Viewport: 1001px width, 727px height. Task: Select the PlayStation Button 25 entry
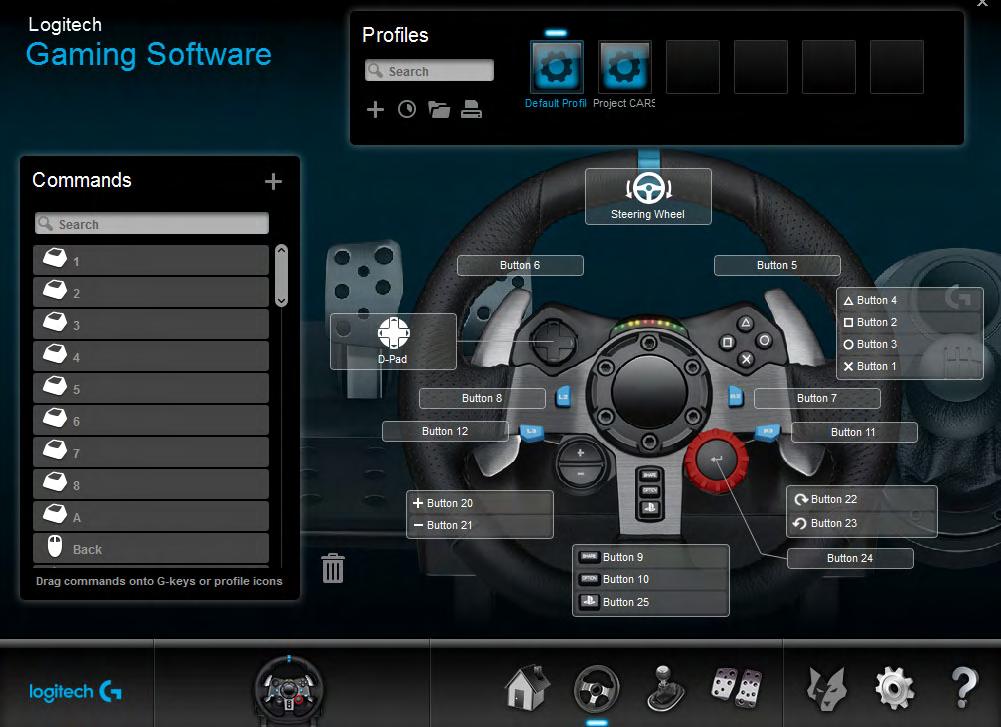point(651,602)
